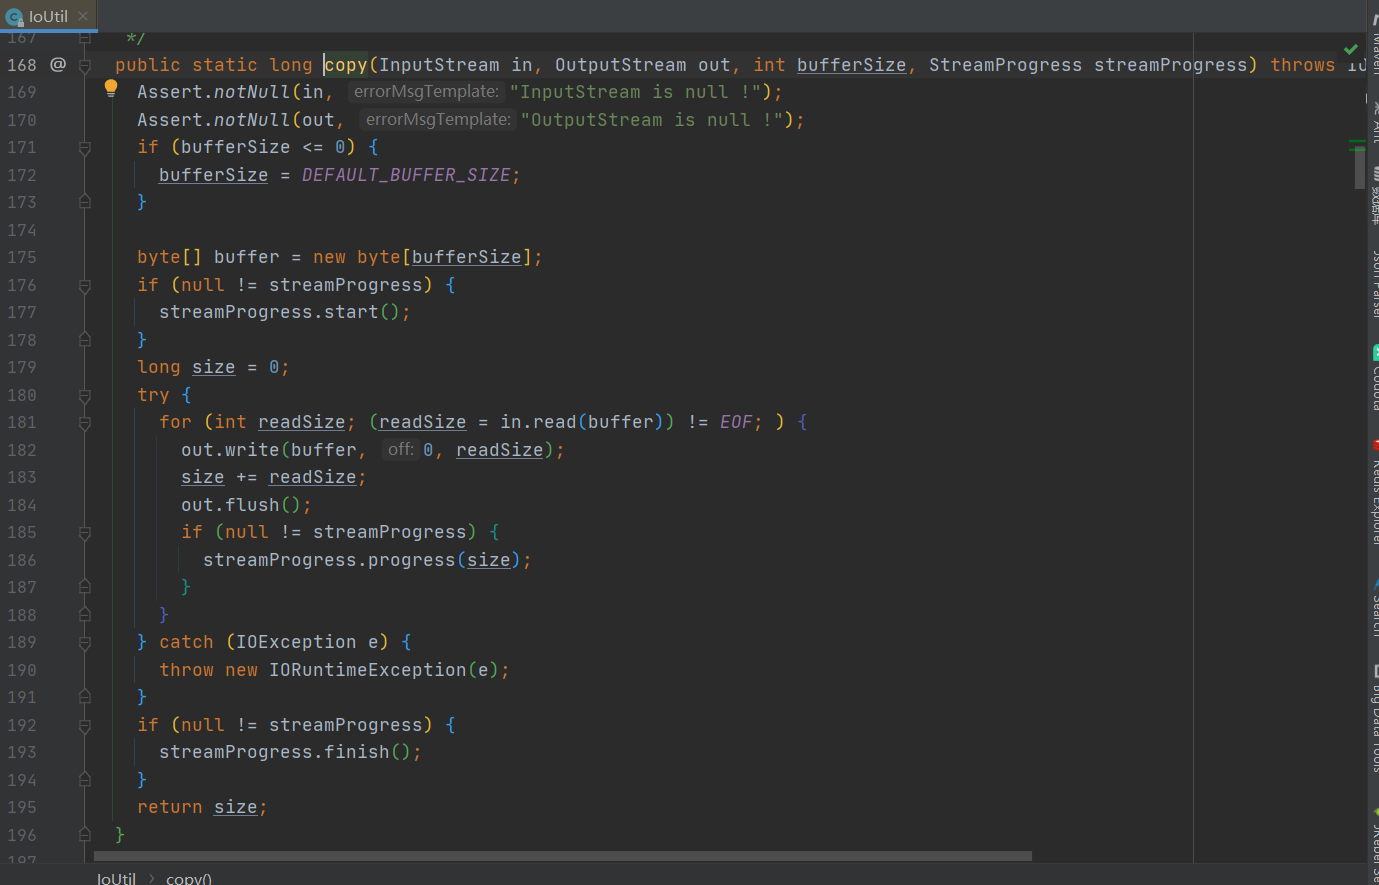Image resolution: width=1379 pixels, height=885 pixels.
Task: Click line number 175 in the gutter
Action: tap(22, 257)
